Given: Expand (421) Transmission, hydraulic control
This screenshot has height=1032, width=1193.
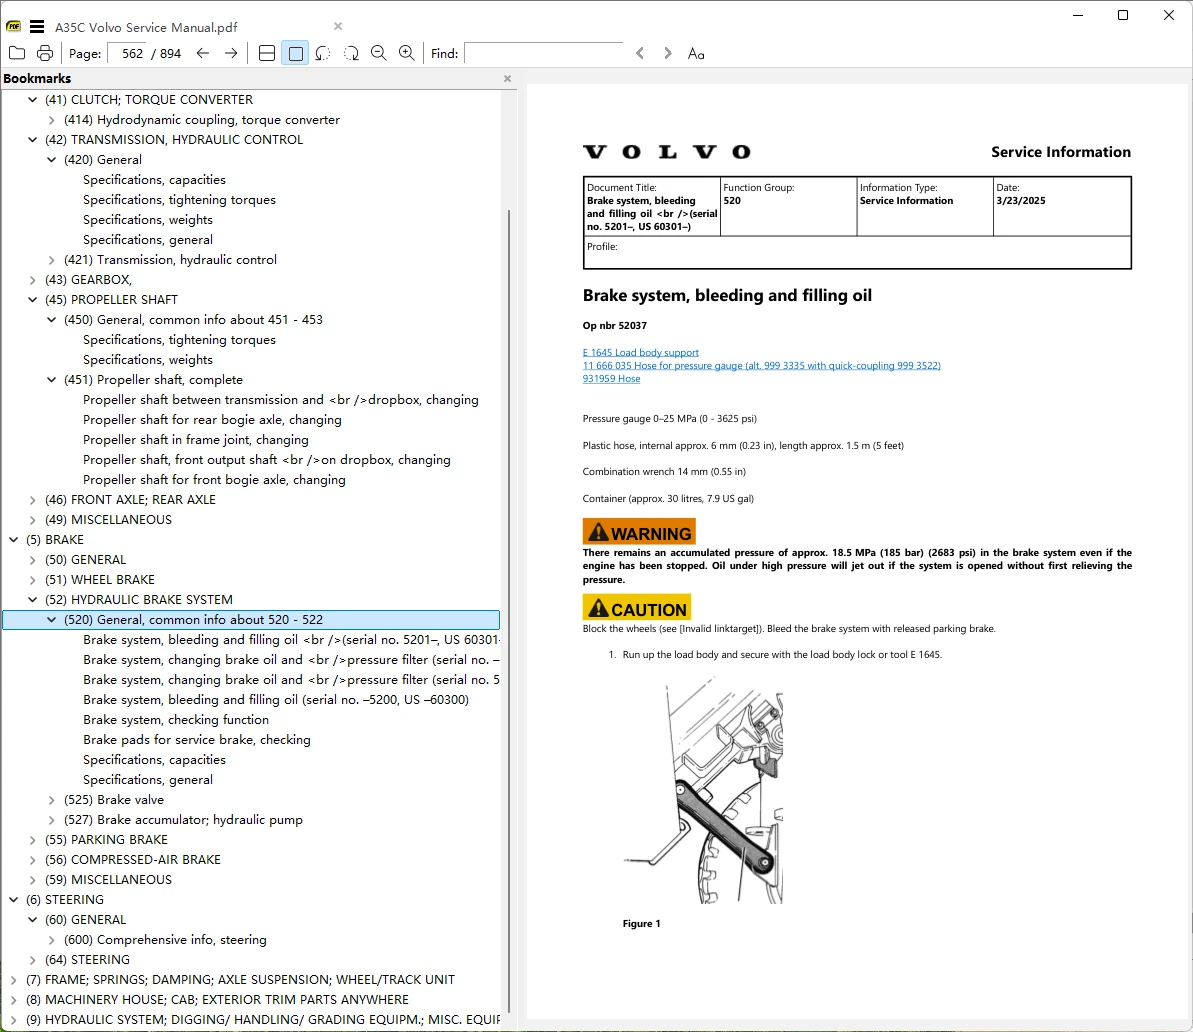Looking at the screenshot, I should pyautogui.click(x=52, y=260).
